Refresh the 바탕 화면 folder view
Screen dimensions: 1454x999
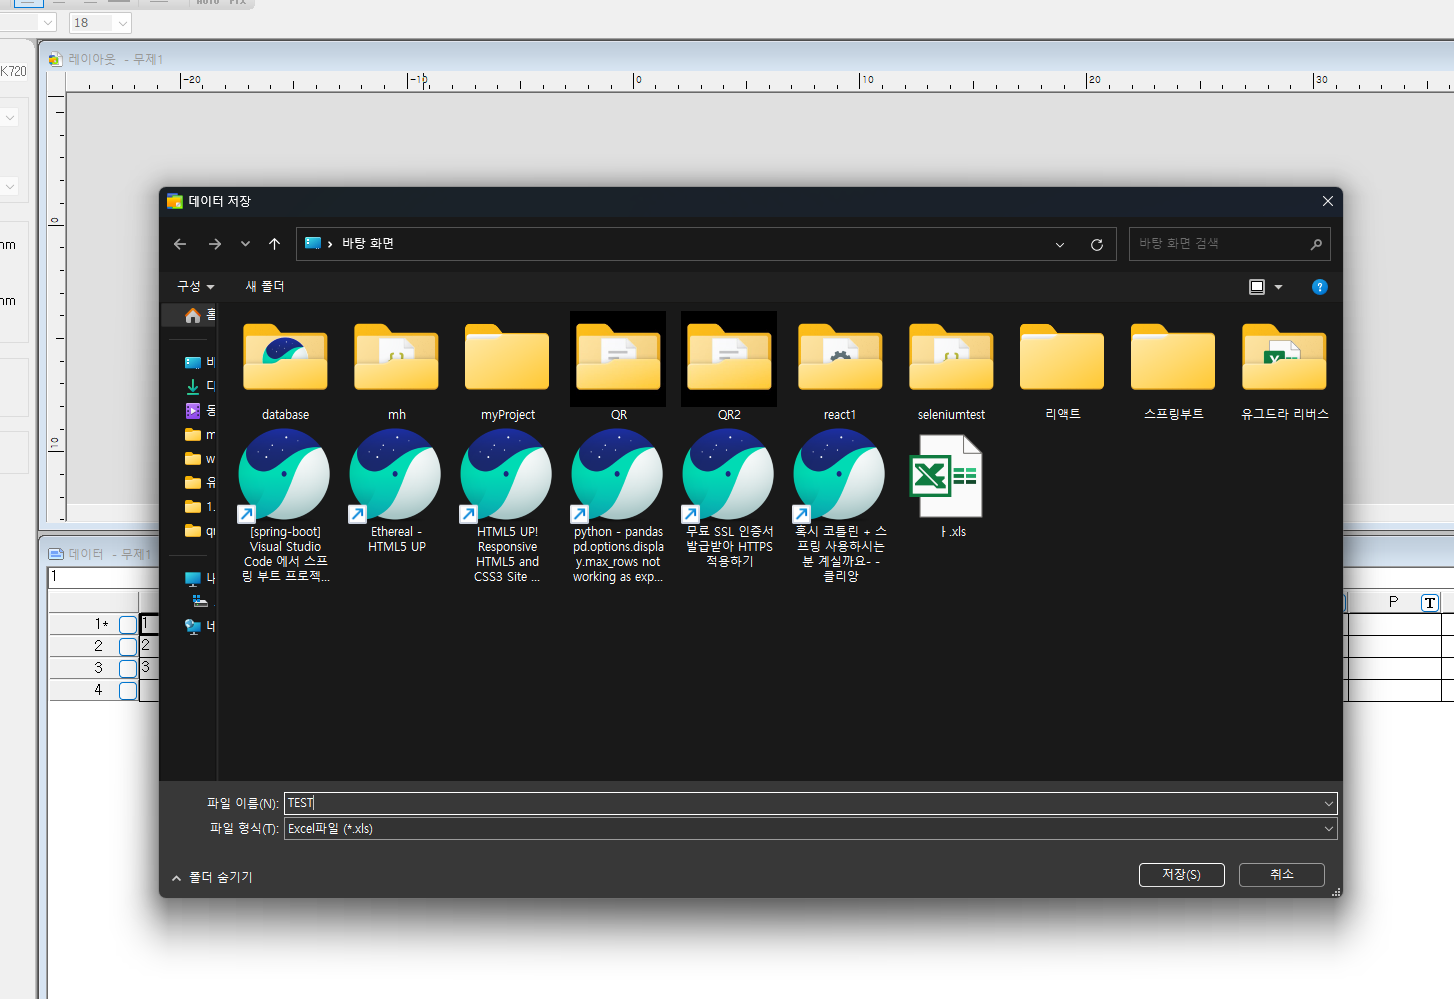pos(1097,245)
